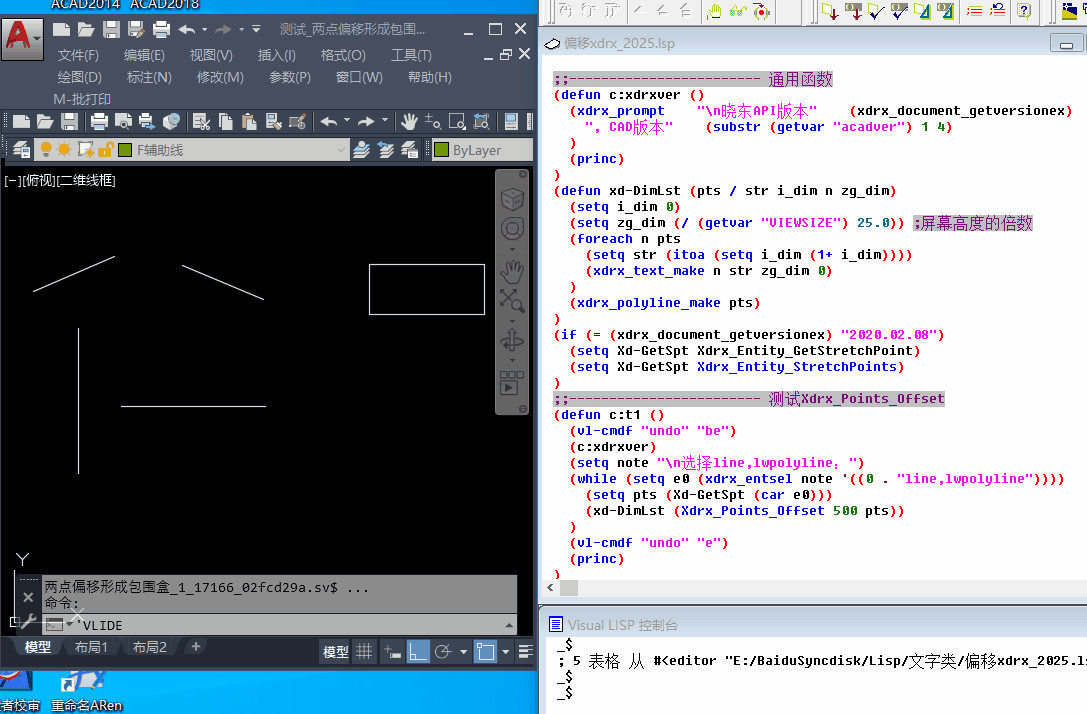Click the Orbit icon in the navigation bar
1087x714 pixels.
point(512,342)
